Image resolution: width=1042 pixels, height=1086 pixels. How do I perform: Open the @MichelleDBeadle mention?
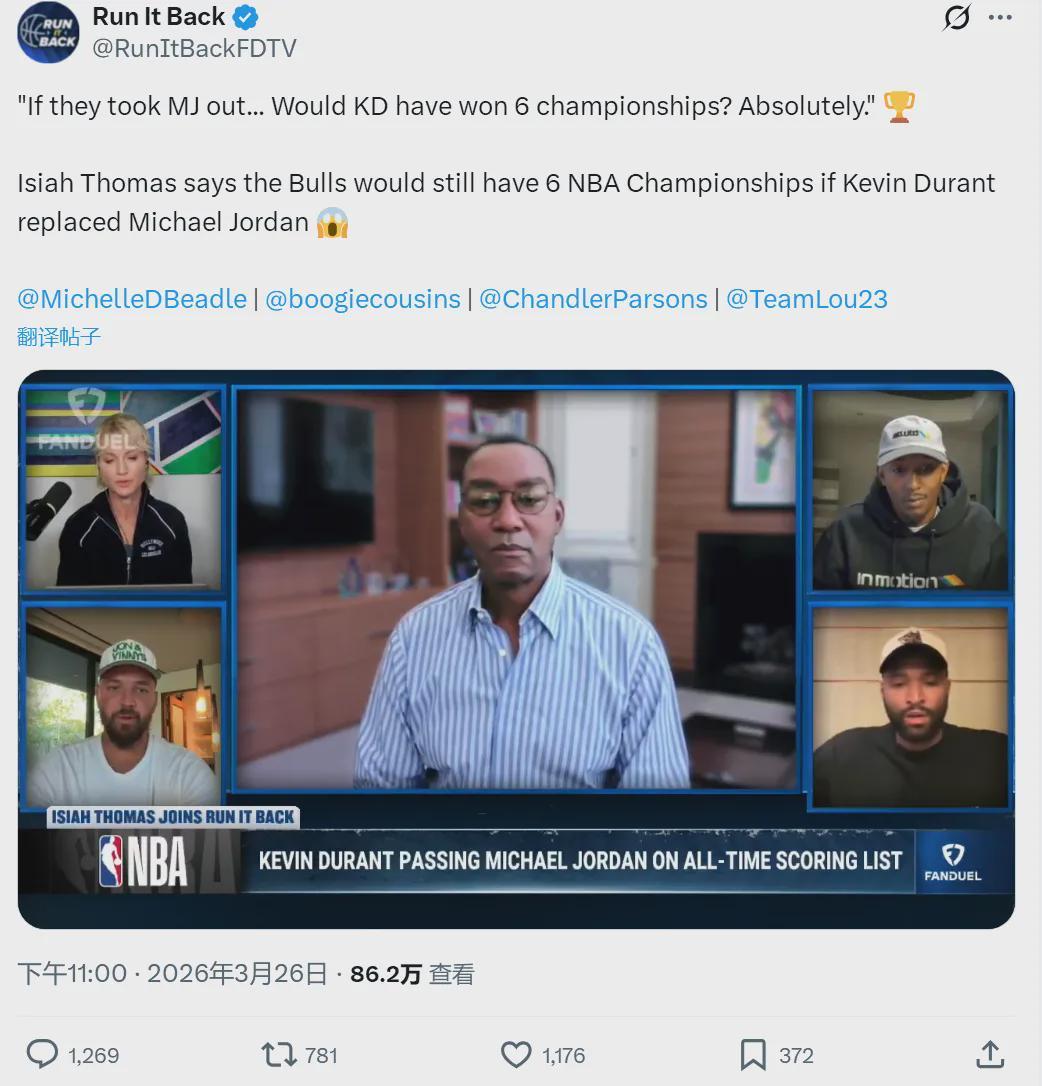(x=132, y=299)
